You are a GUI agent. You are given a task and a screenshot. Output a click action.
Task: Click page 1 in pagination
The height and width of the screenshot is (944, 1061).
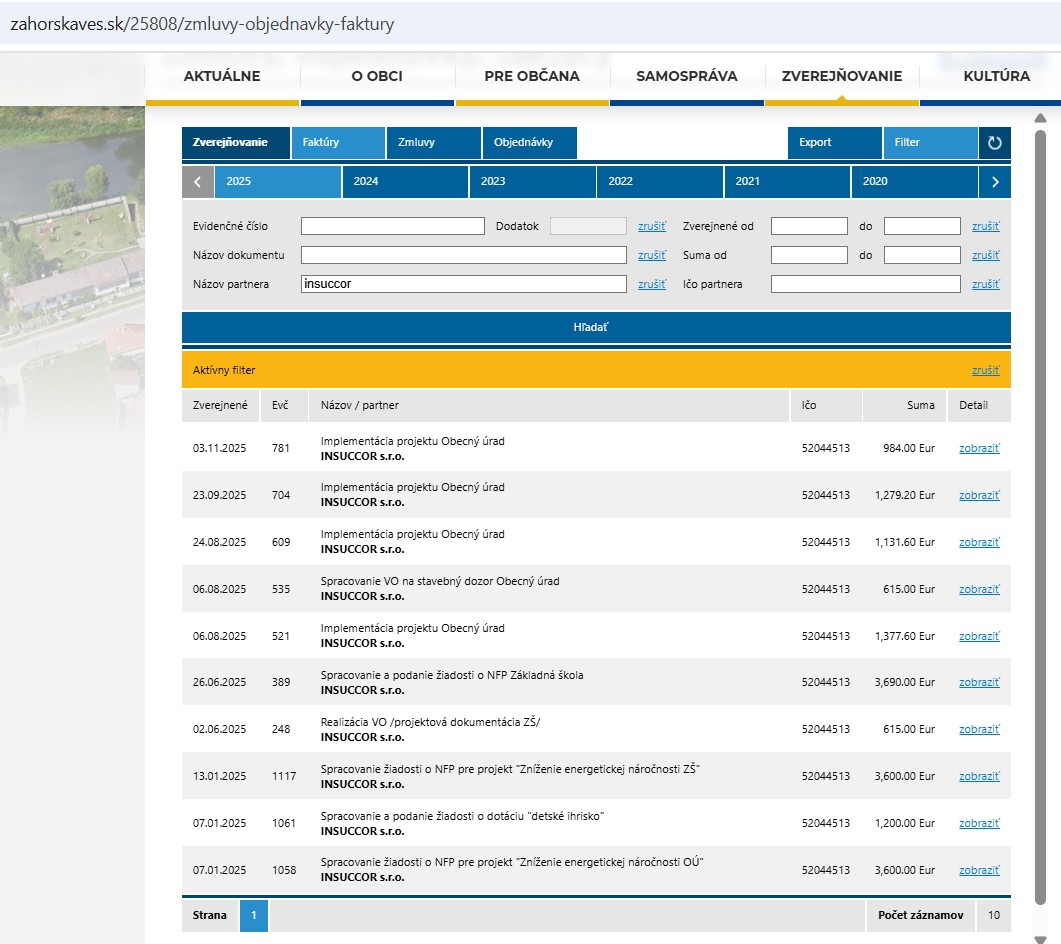(254, 915)
